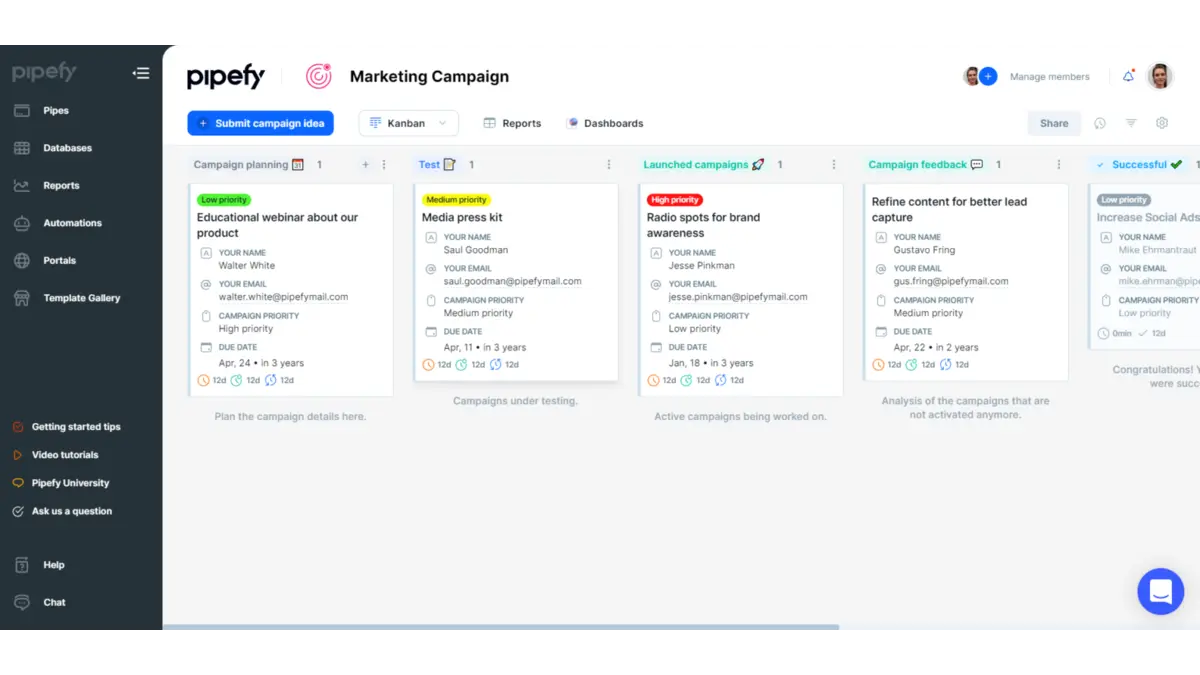Click the yellow Medium priority label
This screenshot has height=675, width=1200.
coord(456,200)
